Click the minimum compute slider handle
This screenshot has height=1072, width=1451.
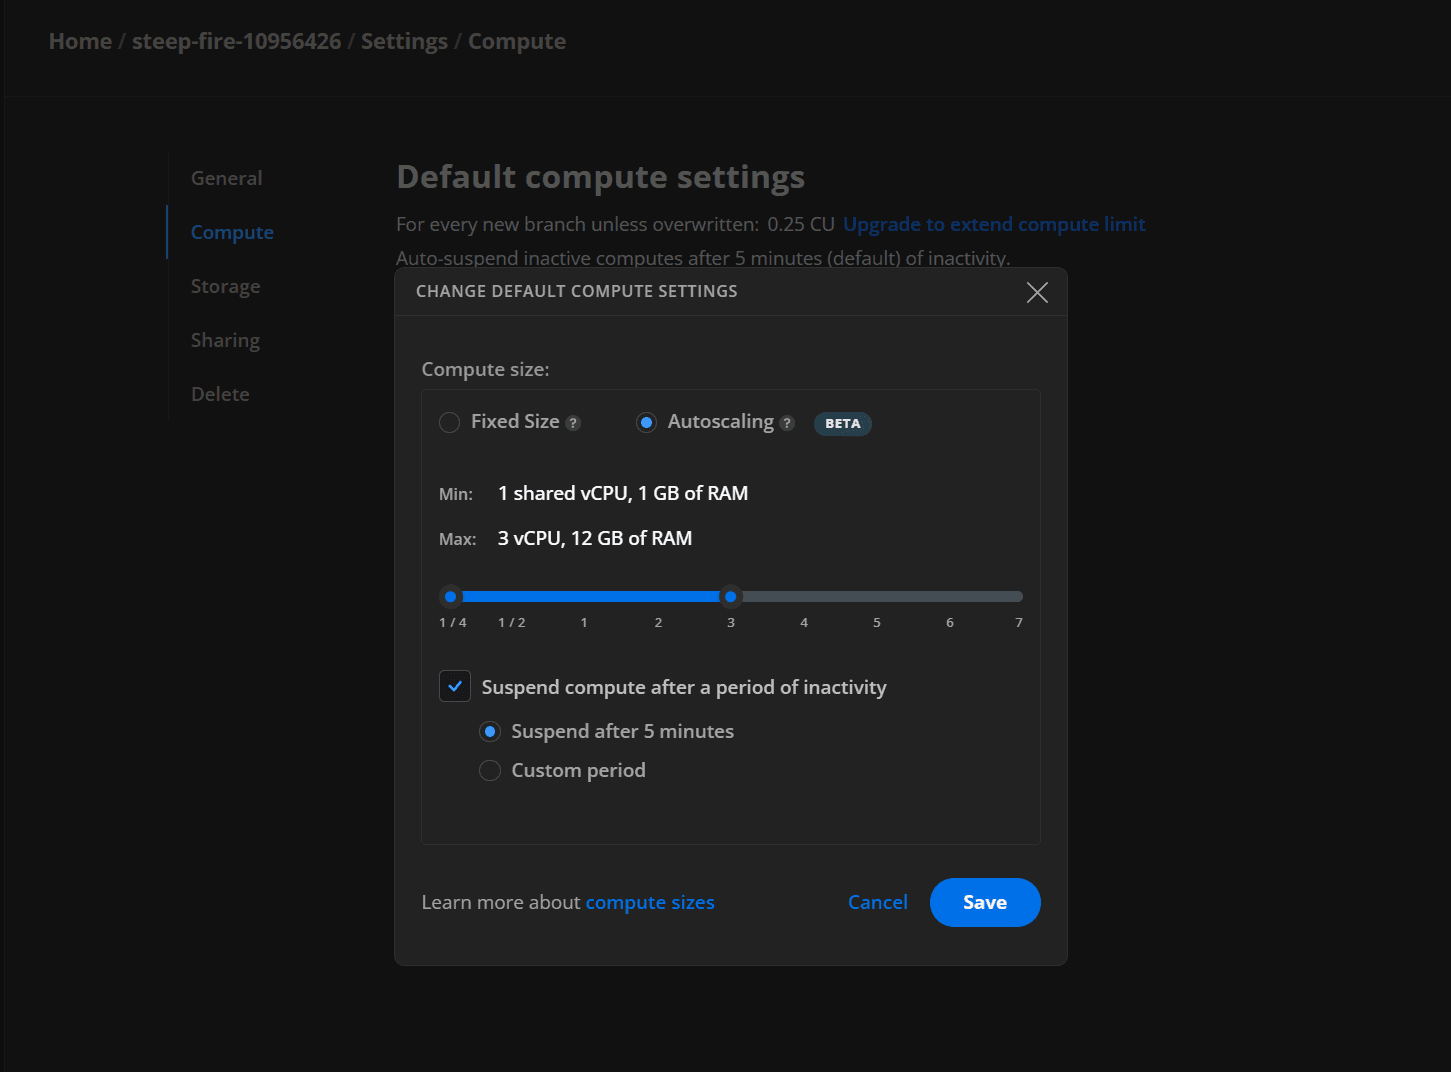[451, 597]
